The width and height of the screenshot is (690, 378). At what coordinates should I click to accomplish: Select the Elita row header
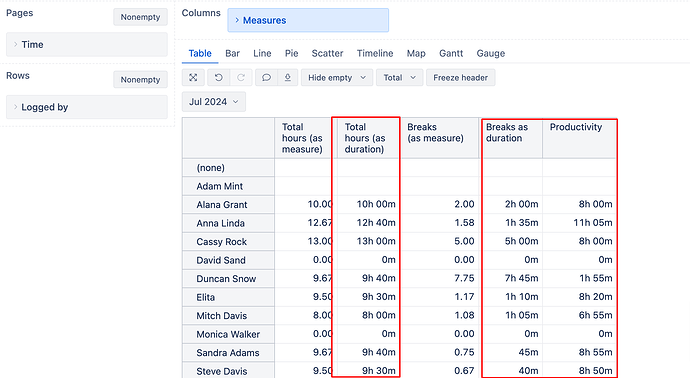tap(228, 297)
